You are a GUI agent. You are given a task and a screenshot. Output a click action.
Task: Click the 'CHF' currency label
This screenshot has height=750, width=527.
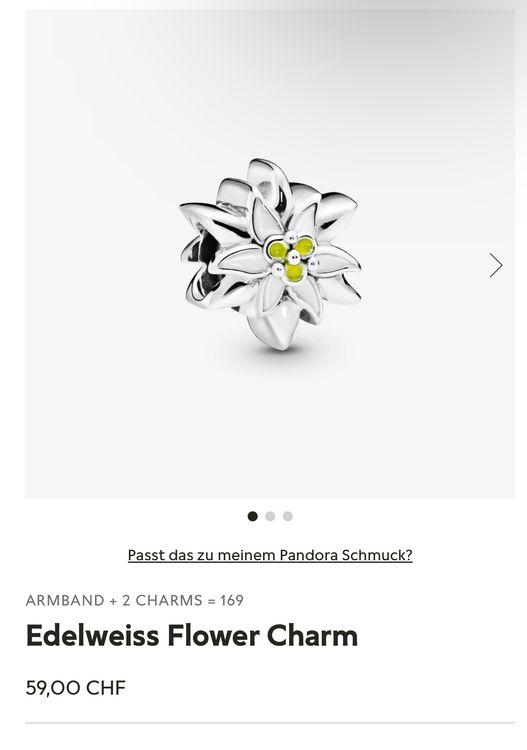coord(106,688)
